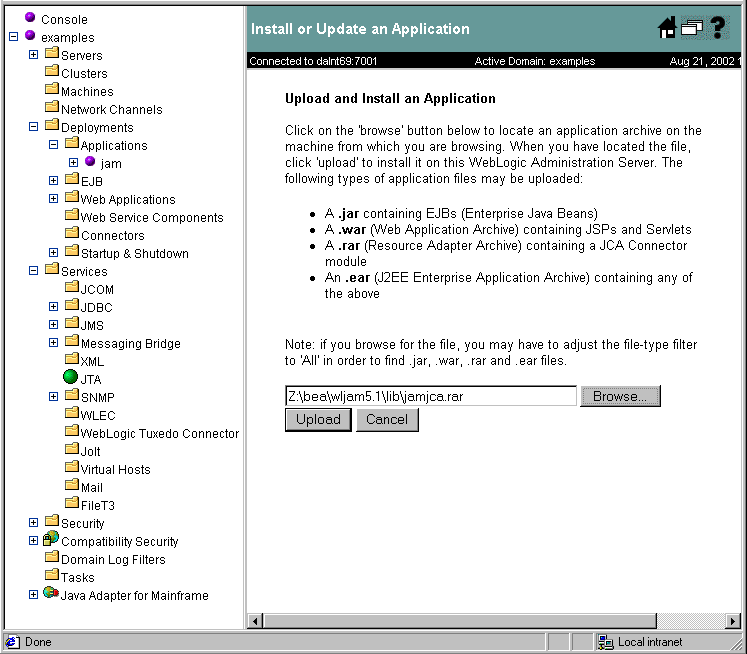Open WebLogic Tuxedo Connector link
This screenshot has width=747, height=654.
(160, 433)
